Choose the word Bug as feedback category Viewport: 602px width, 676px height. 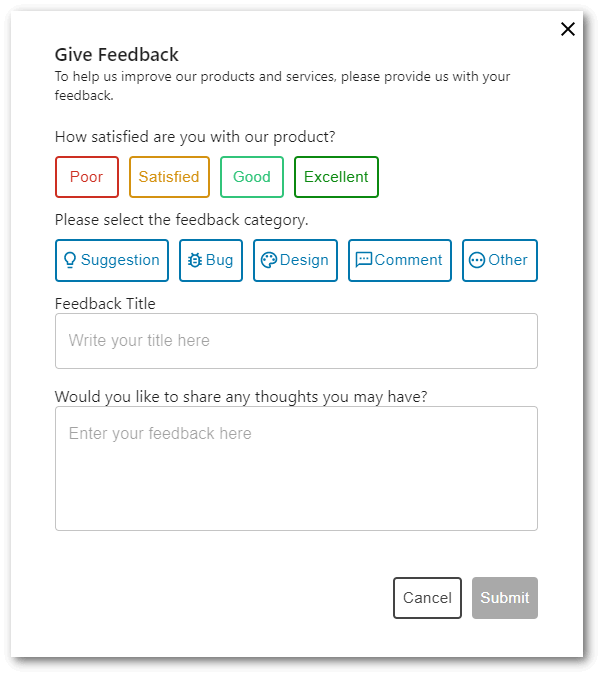tap(219, 260)
